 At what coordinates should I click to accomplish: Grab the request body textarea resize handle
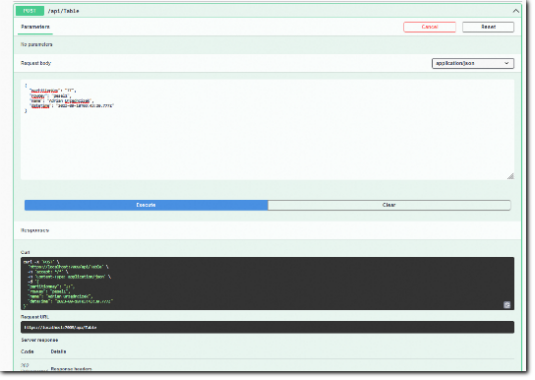tap(510, 176)
